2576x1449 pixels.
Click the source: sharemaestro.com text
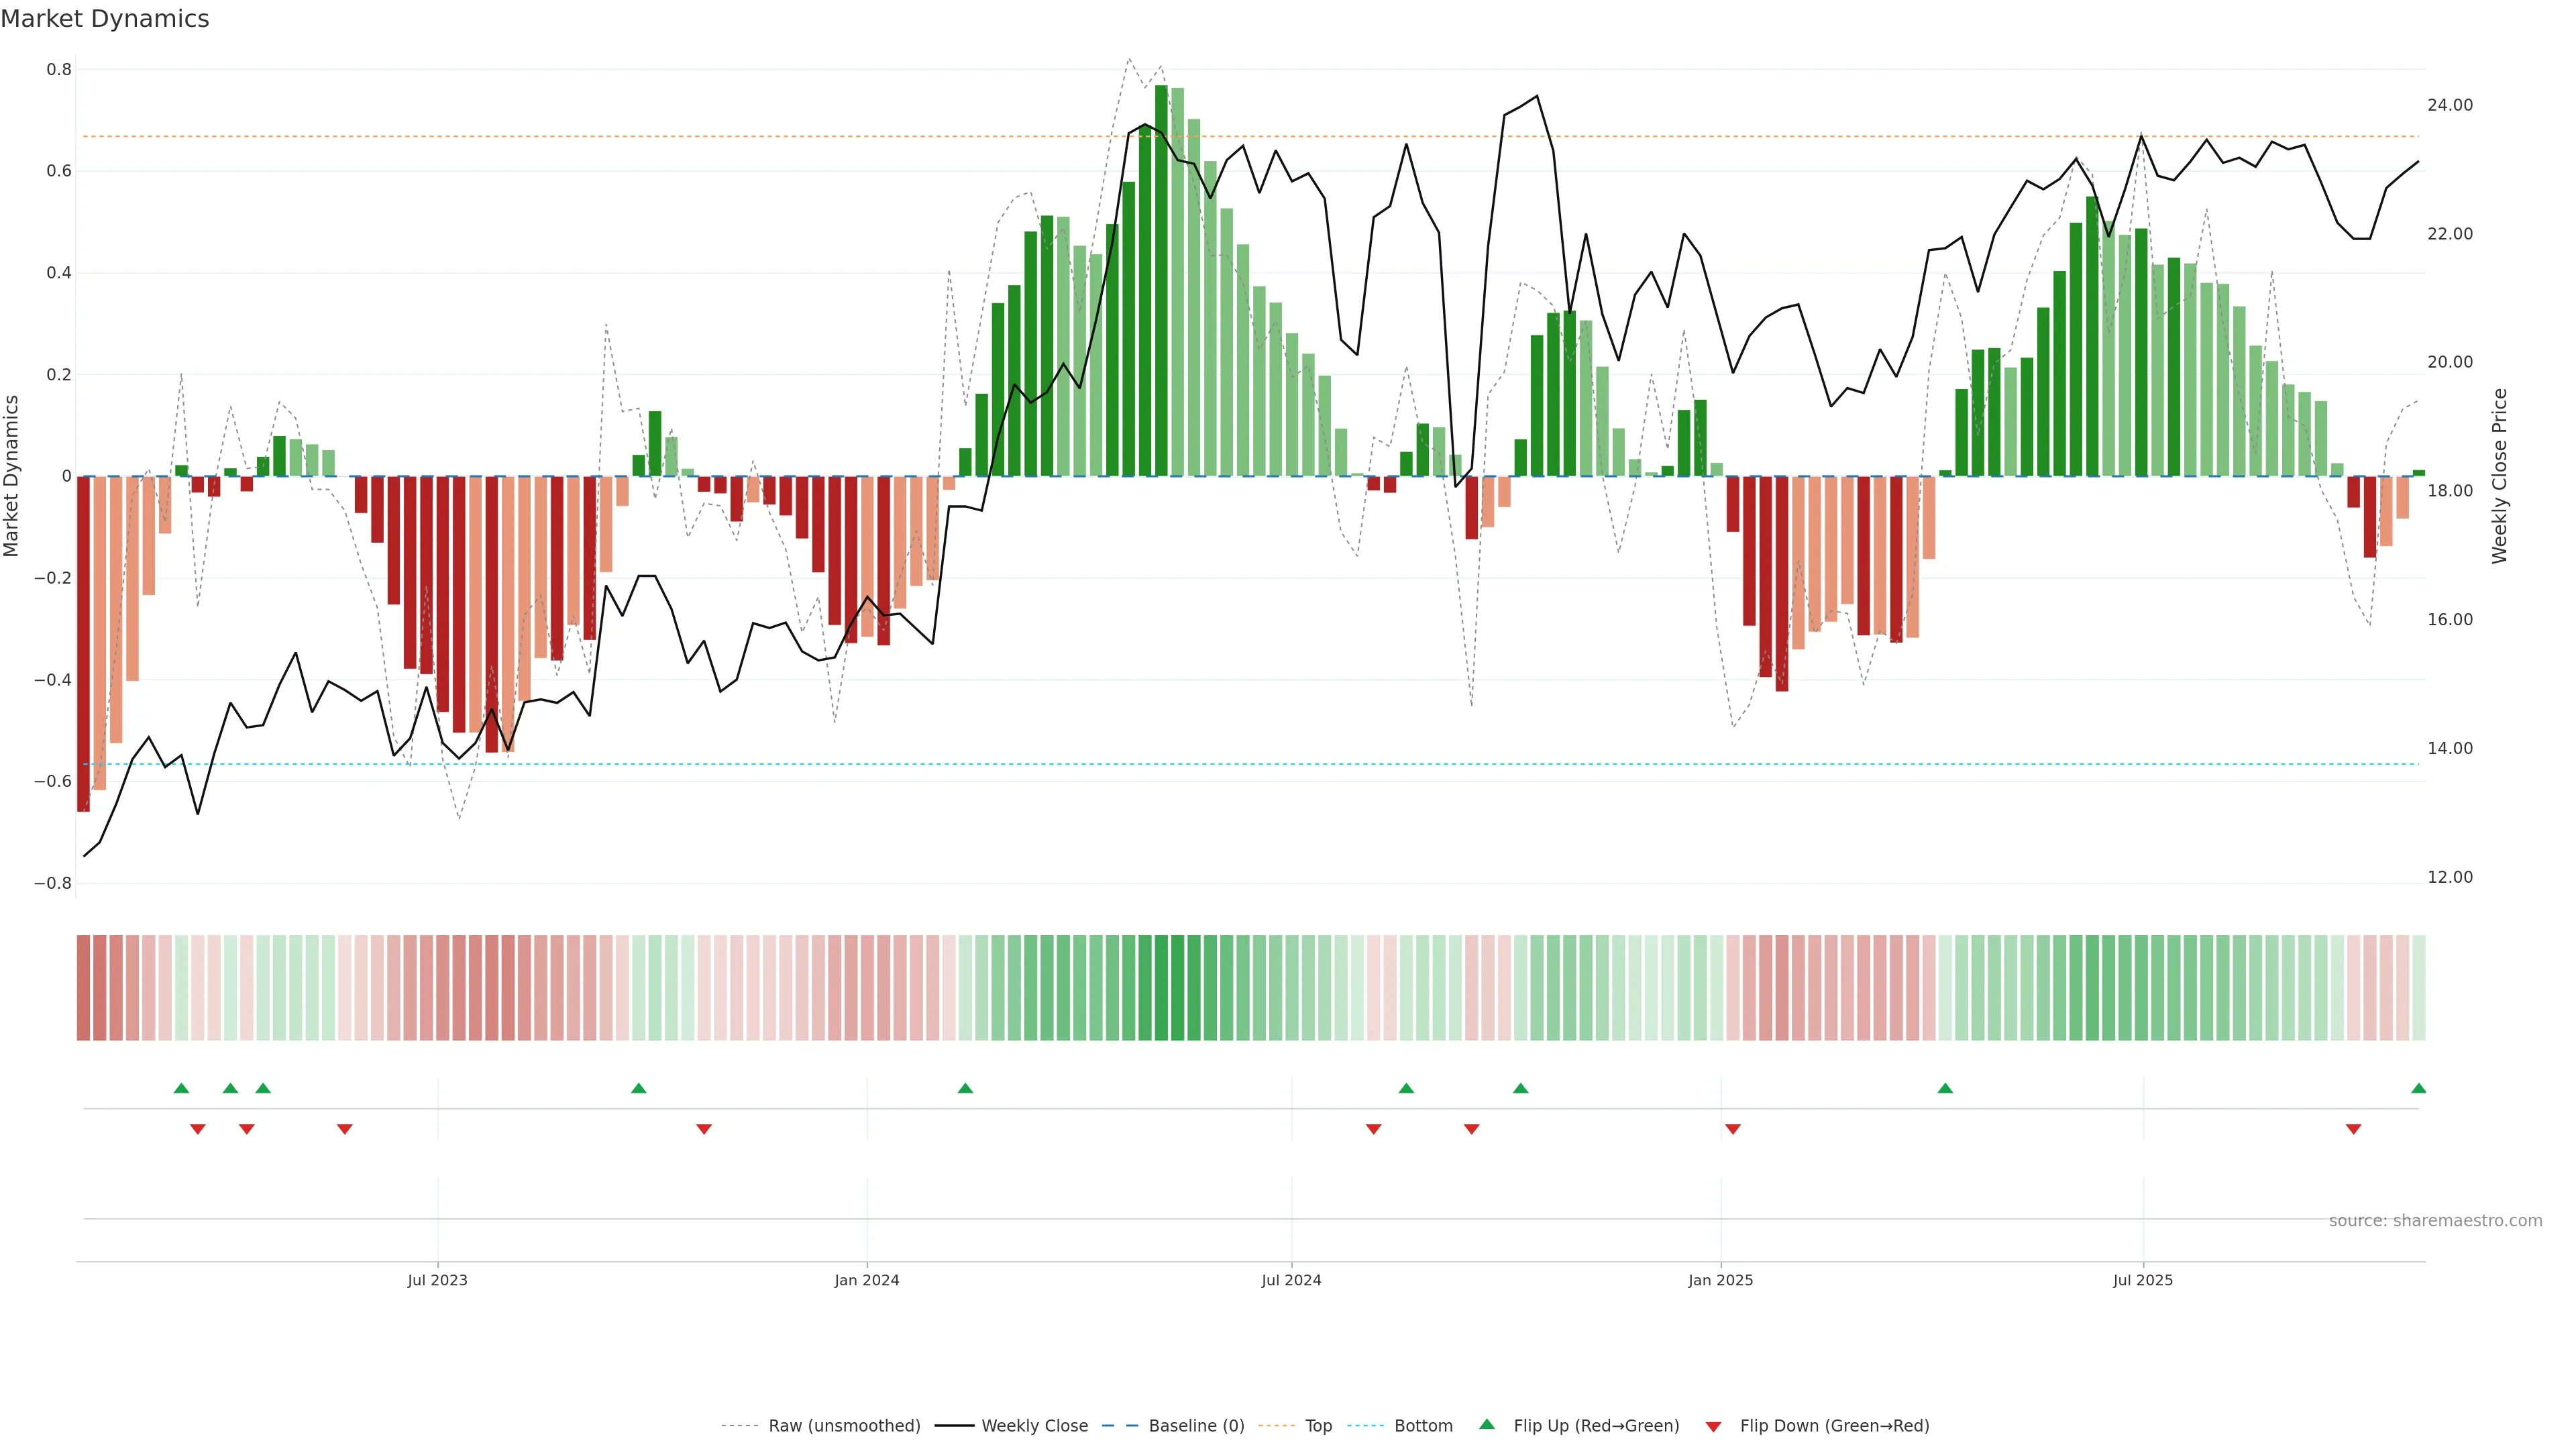2435,1221
